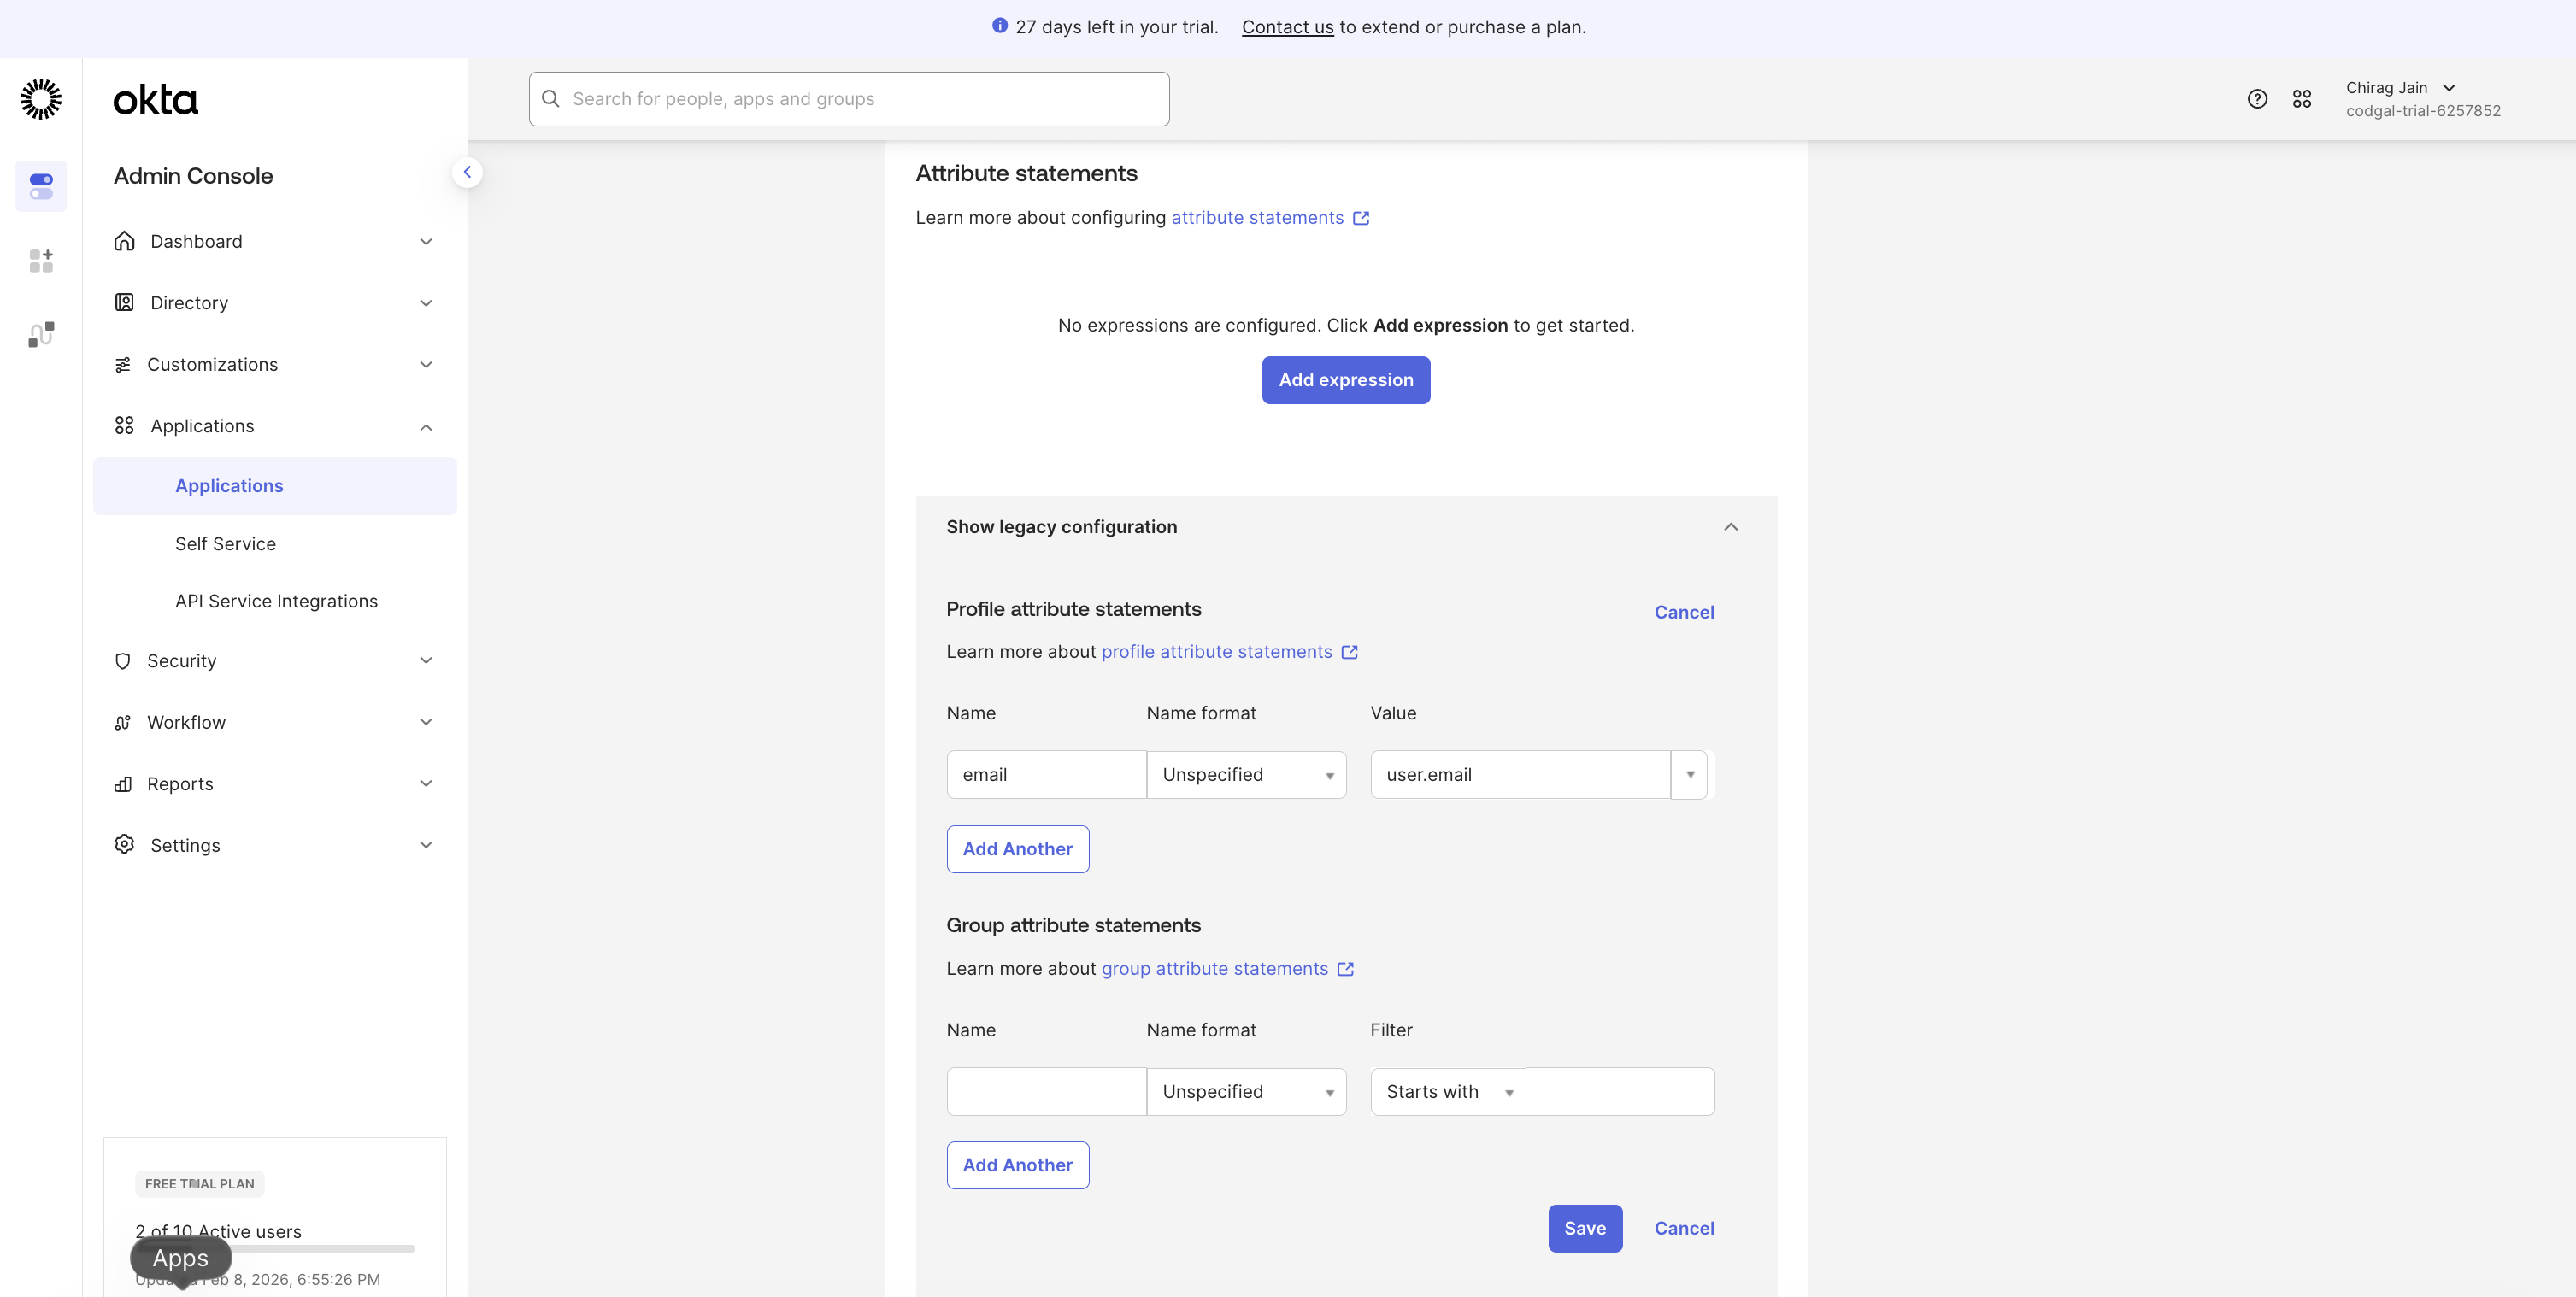The image size is (2576, 1297).
Task: Click the blue Save button
Action: [x=1585, y=1228]
